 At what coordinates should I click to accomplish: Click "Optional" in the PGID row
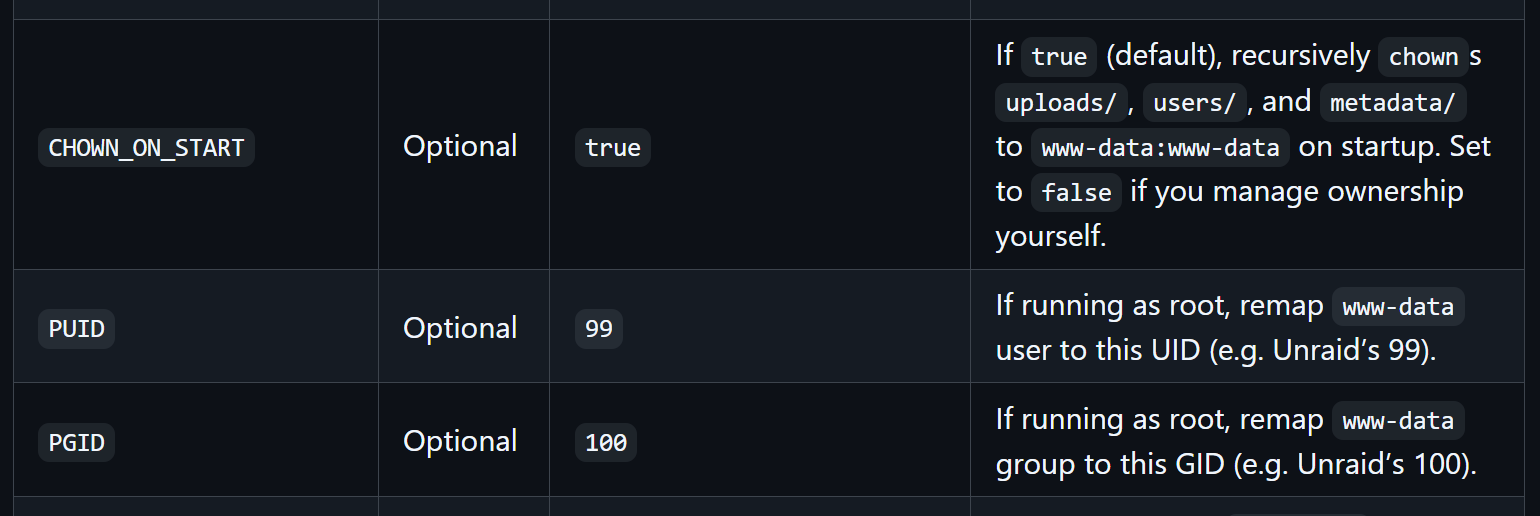tap(460, 441)
